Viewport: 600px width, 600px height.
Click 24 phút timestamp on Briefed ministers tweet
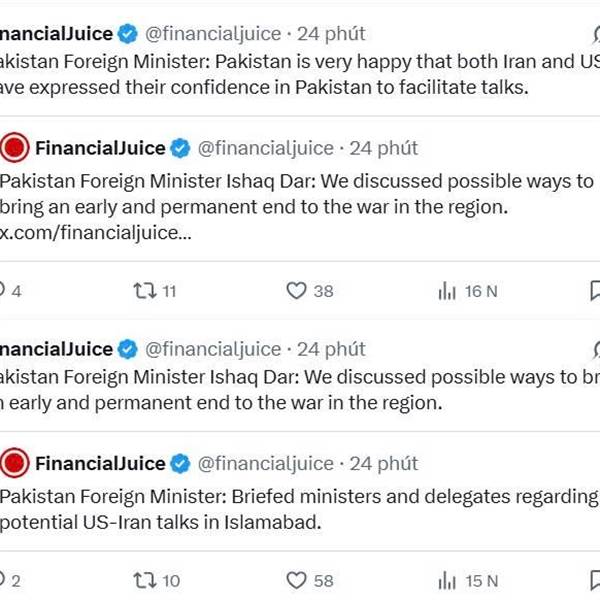pyautogui.click(x=384, y=464)
